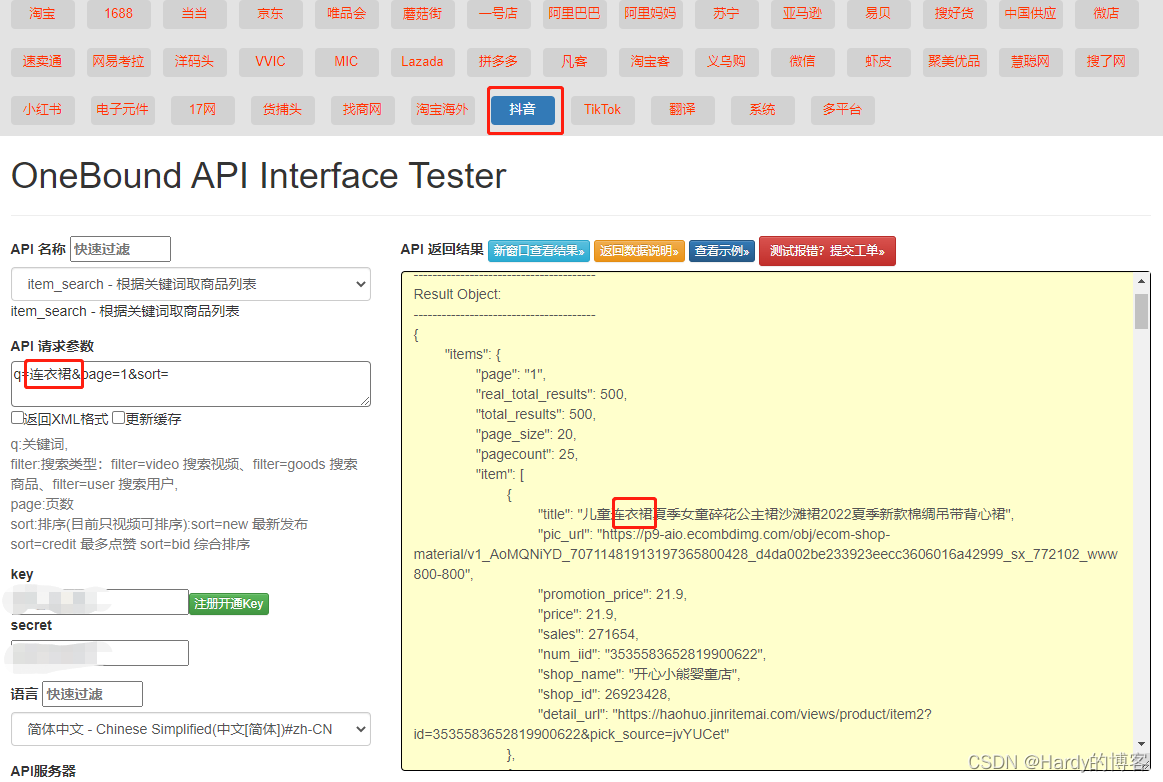This screenshot has height=782, width=1163.
Task: Select the 聚美优品 platform tab
Action: click(x=954, y=62)
